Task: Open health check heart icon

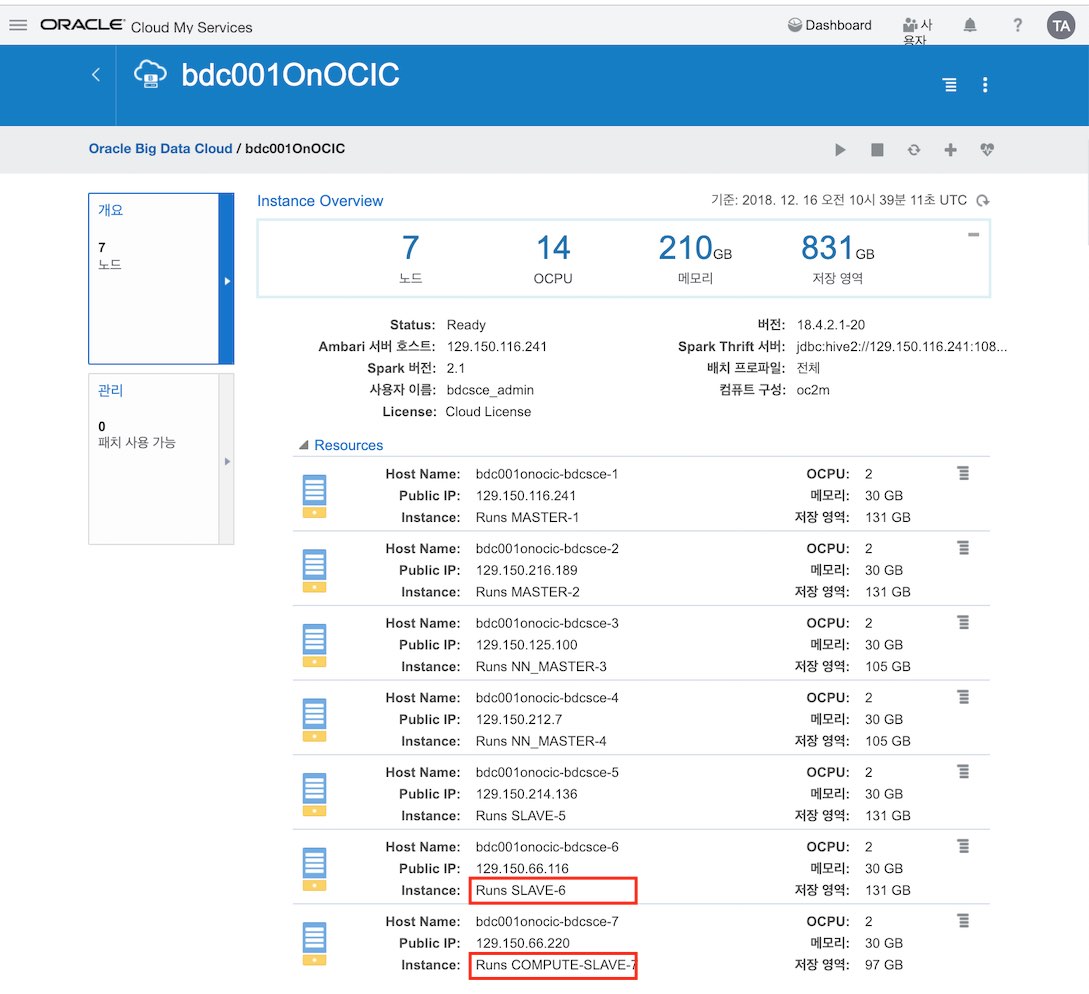Action: (x=987, y=149)
